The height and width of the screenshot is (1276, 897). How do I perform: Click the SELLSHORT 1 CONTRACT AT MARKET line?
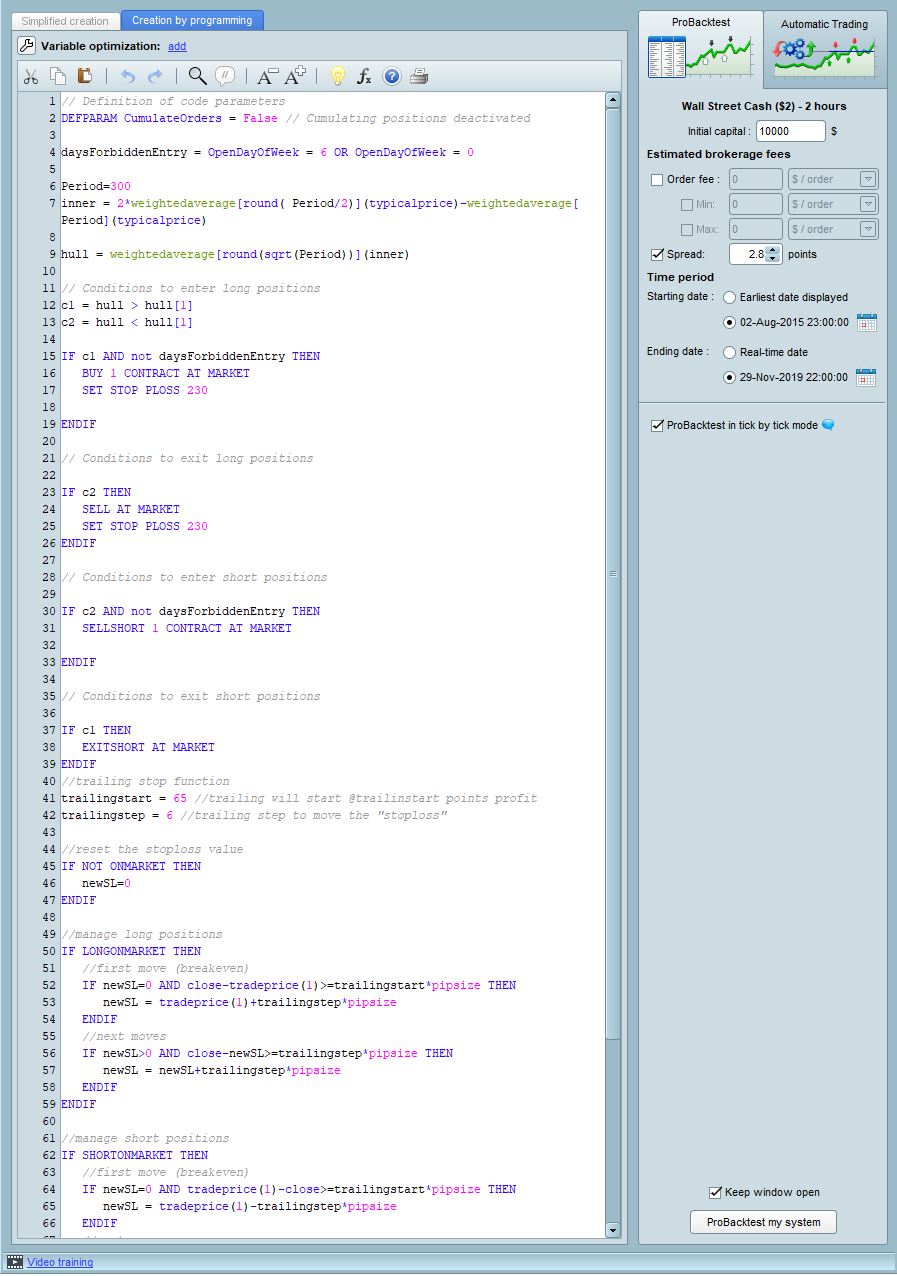pos(187,628)
